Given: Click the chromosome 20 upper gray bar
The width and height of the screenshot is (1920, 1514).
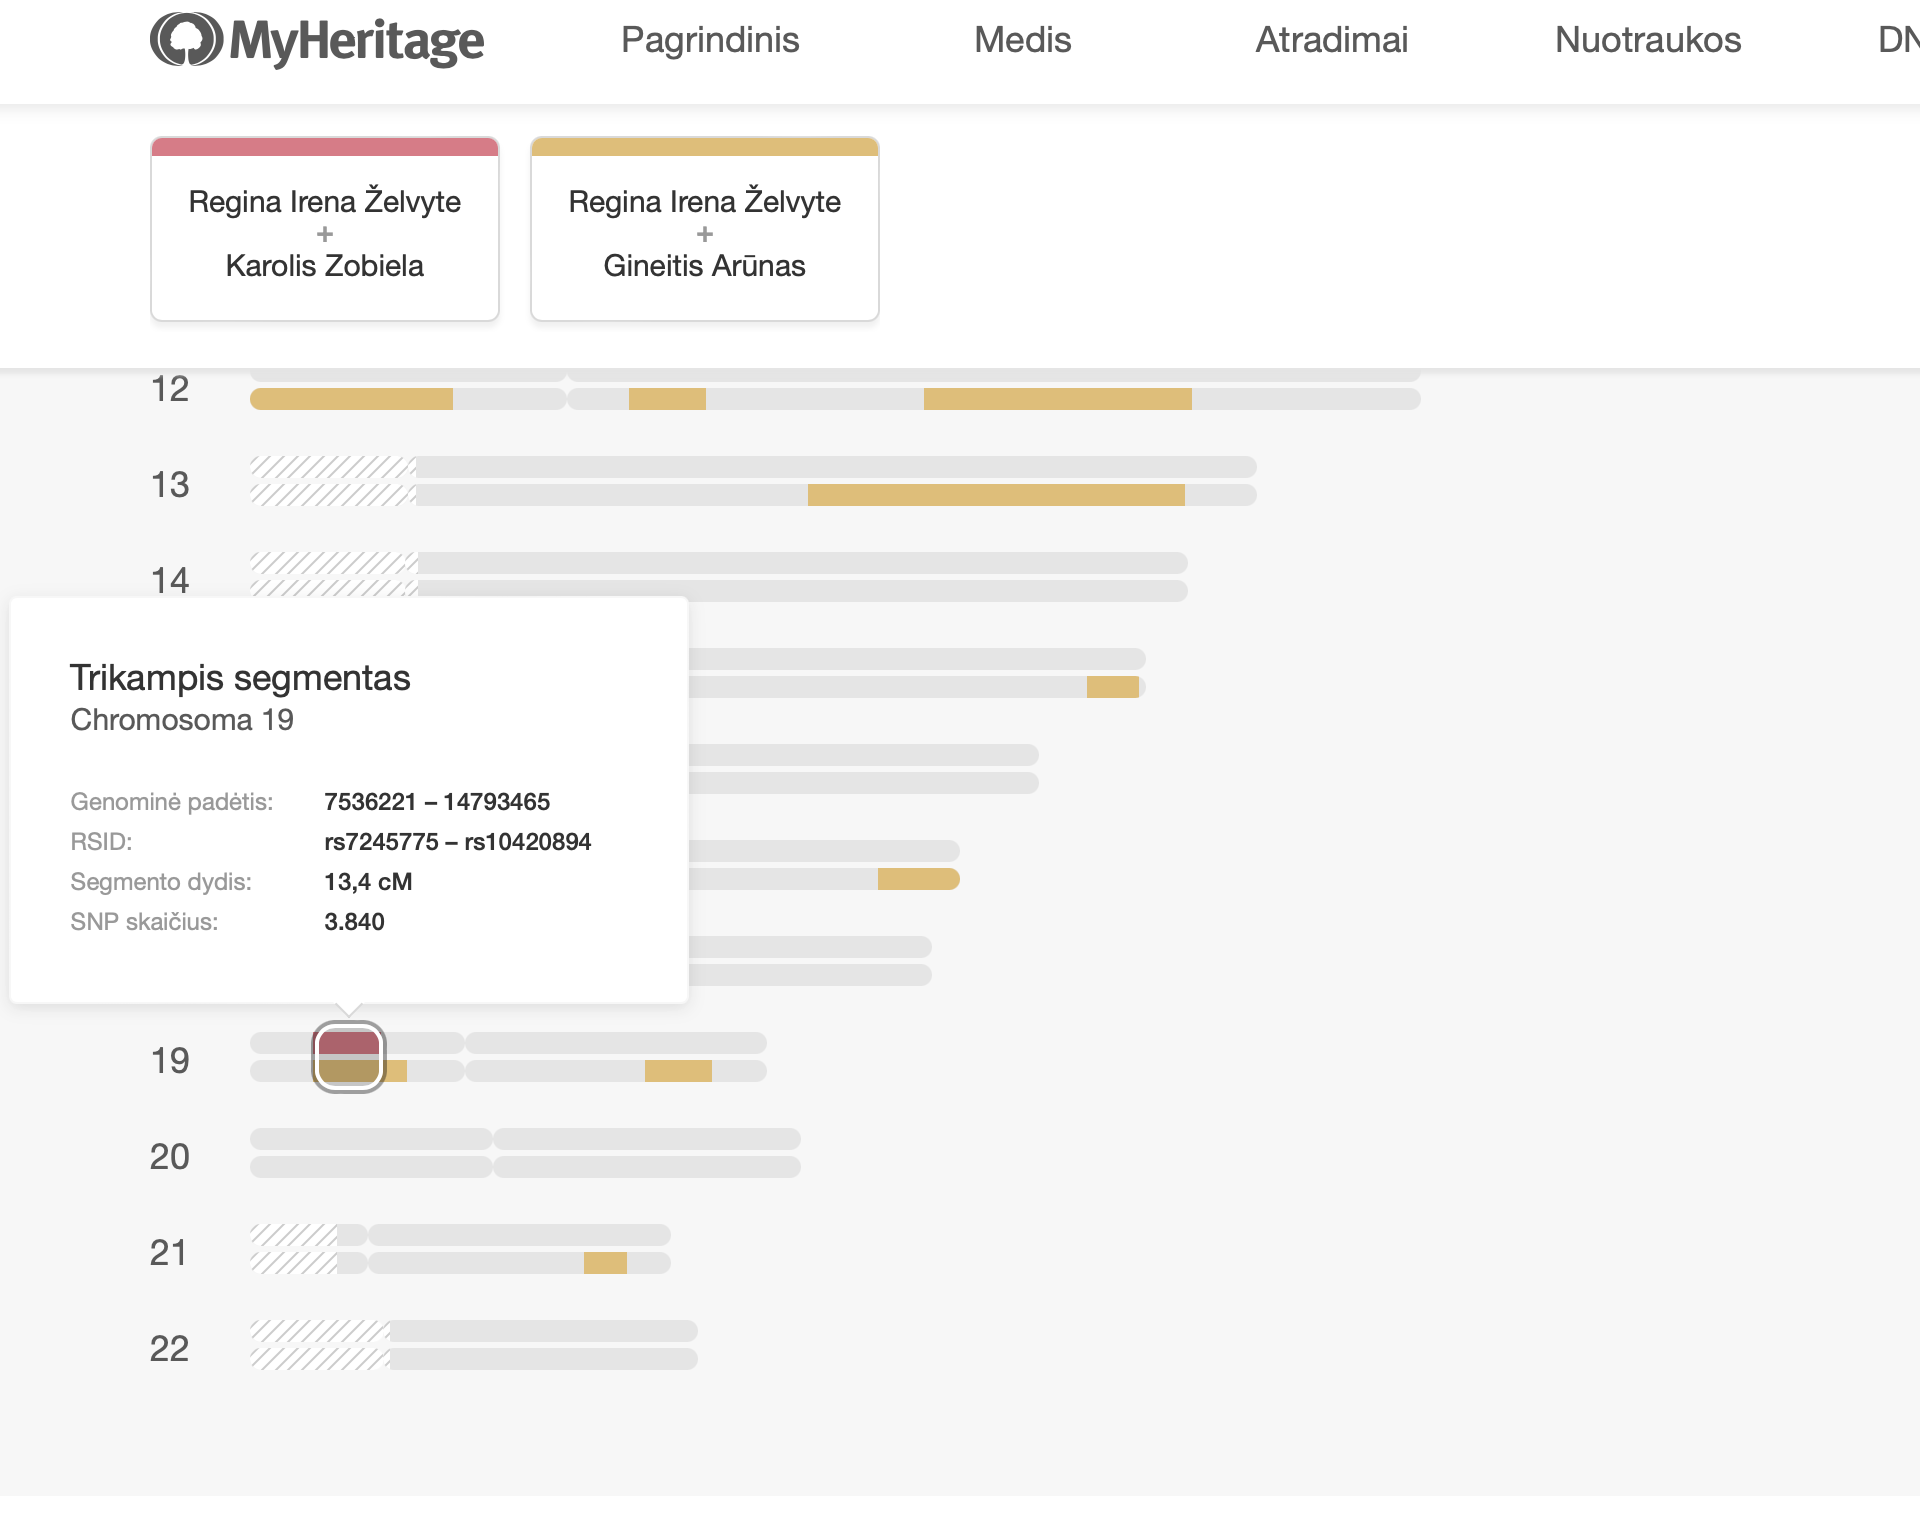Looking at the screenshot, I should [524, 1139].
